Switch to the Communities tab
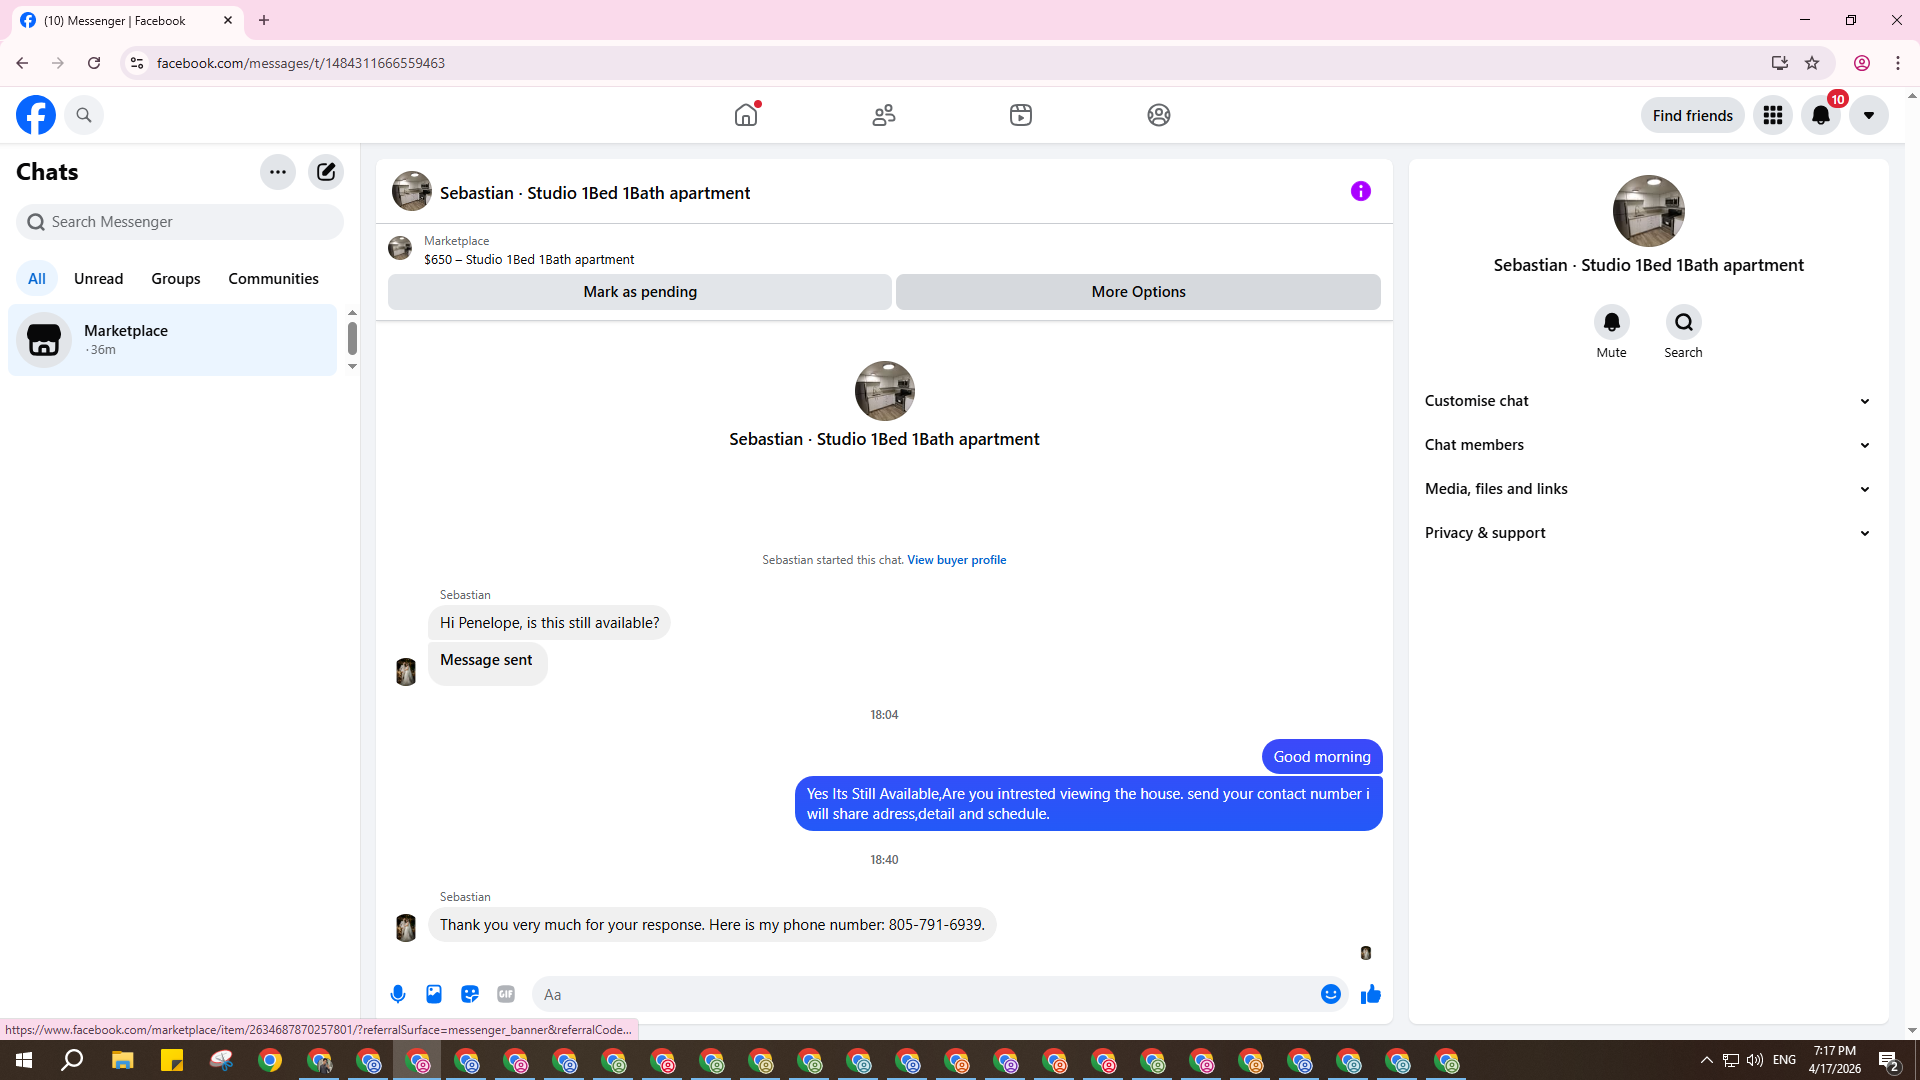The width and height of the screenshot is (1920, 1080). pos(273,279)
